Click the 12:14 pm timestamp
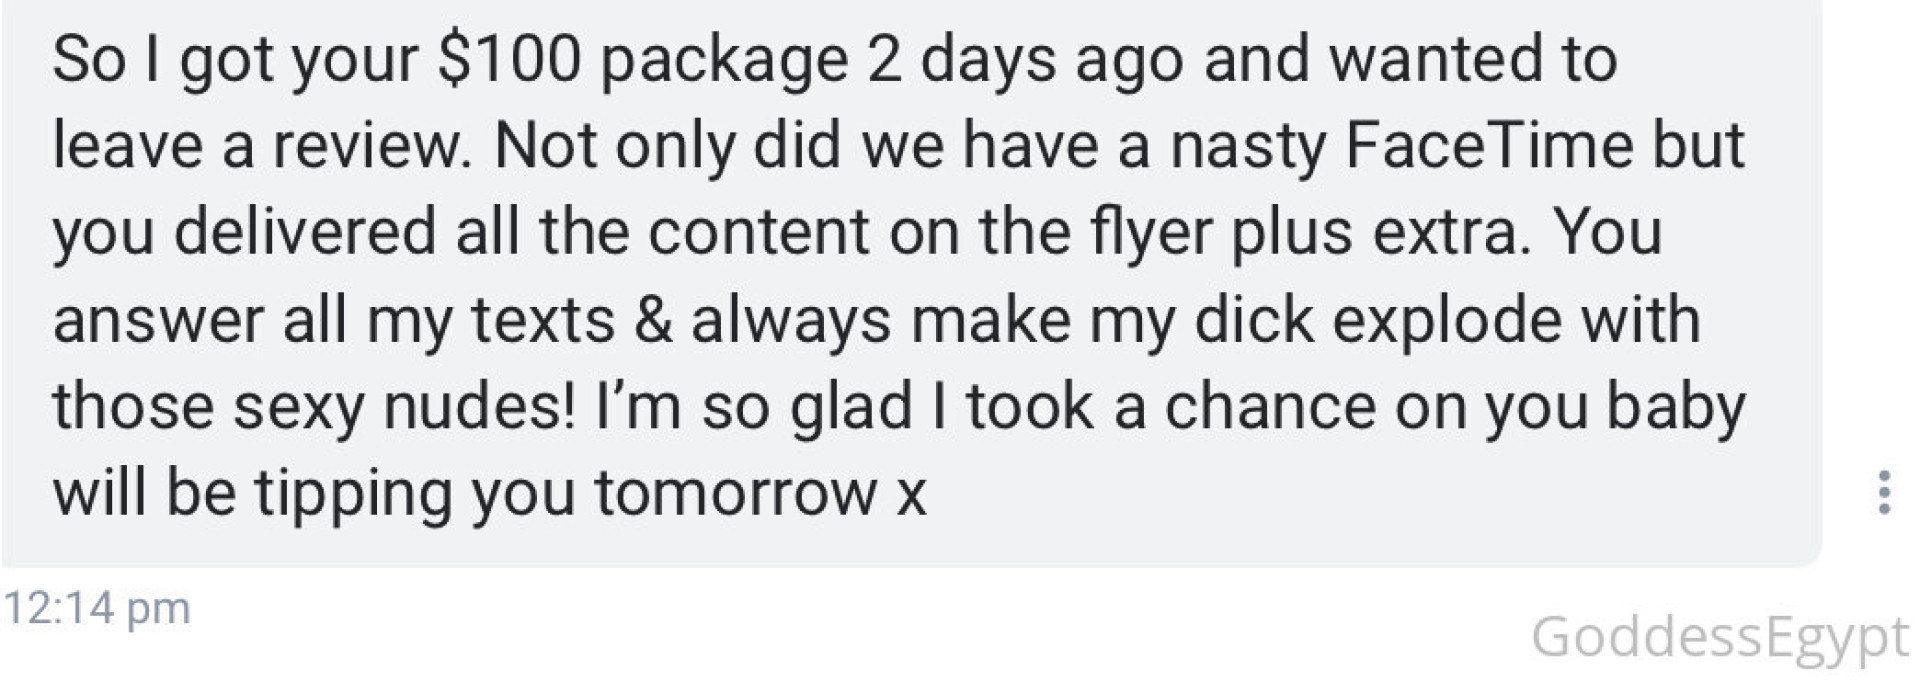This screenshot has height=682, width=1920. click(97, 608)
